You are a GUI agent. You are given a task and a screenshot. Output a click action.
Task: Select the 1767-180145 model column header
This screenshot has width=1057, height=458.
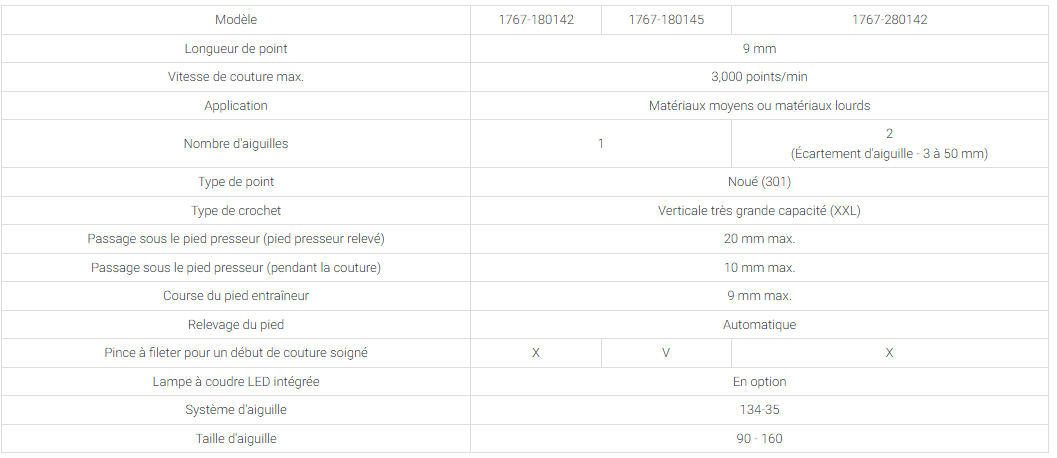666,20
